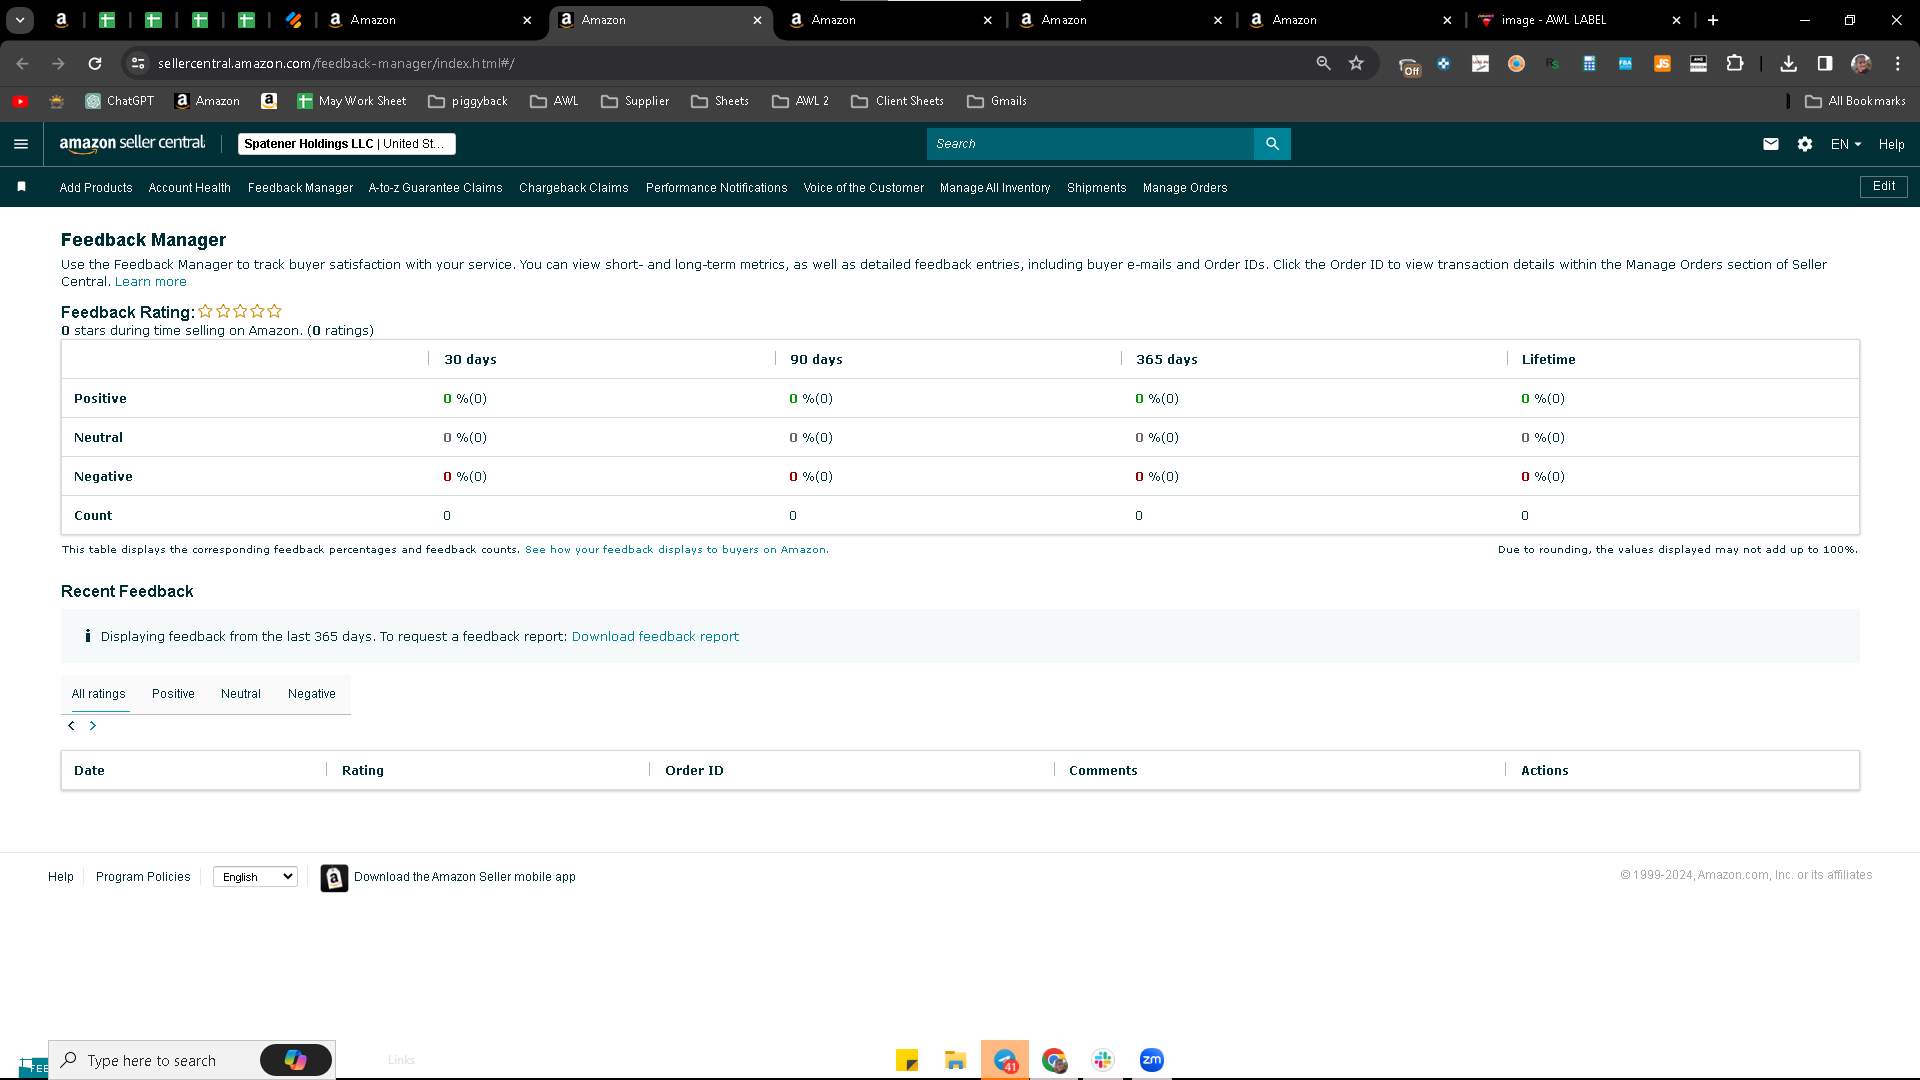Click the Download feedback report link

(x=655, y=637)
